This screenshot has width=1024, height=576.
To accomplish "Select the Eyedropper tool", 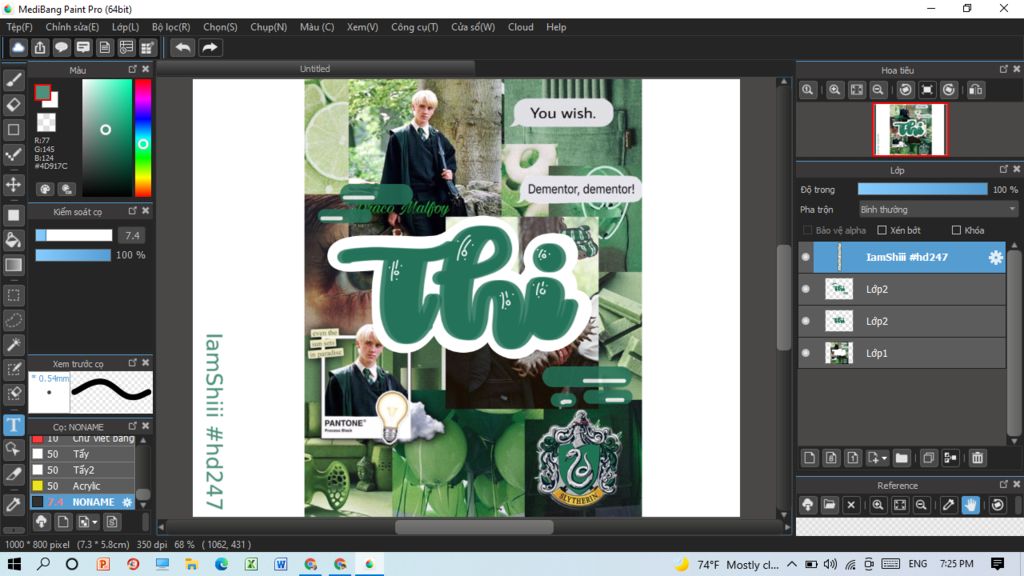I will 13,504.
